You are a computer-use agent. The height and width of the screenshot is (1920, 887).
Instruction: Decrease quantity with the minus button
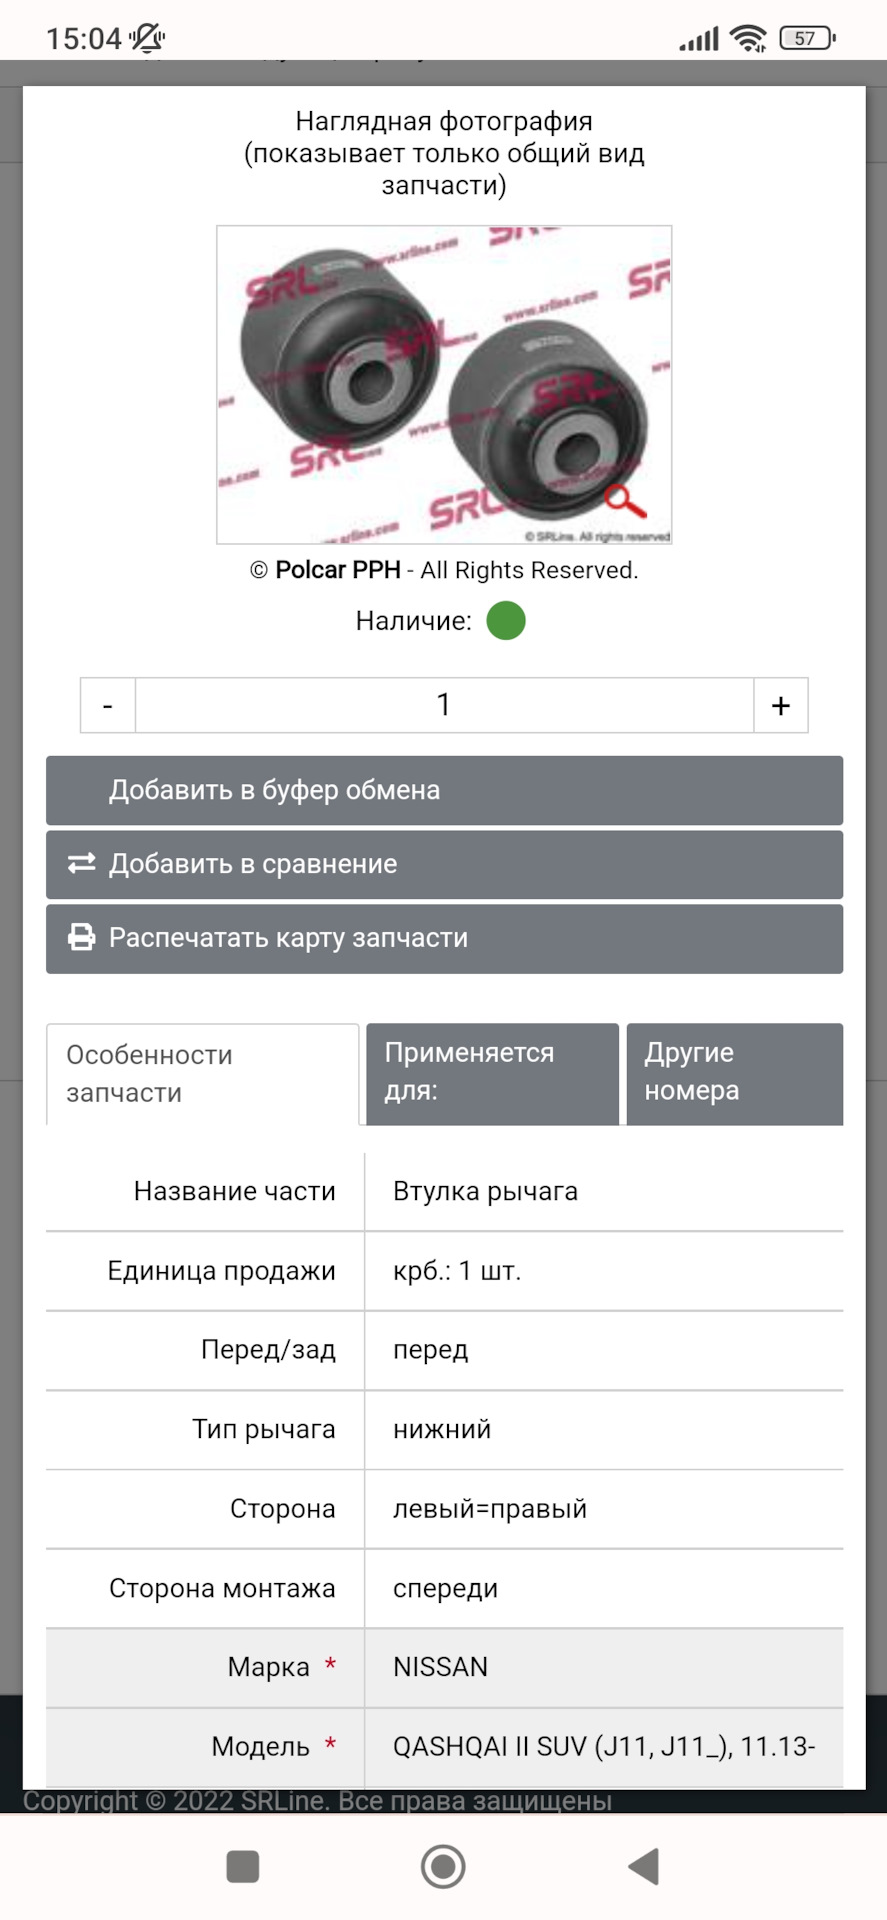point(108,705)
